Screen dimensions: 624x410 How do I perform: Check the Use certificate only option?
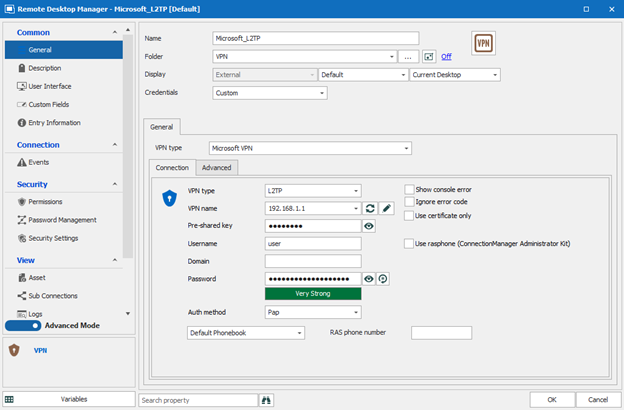(409, 216)
